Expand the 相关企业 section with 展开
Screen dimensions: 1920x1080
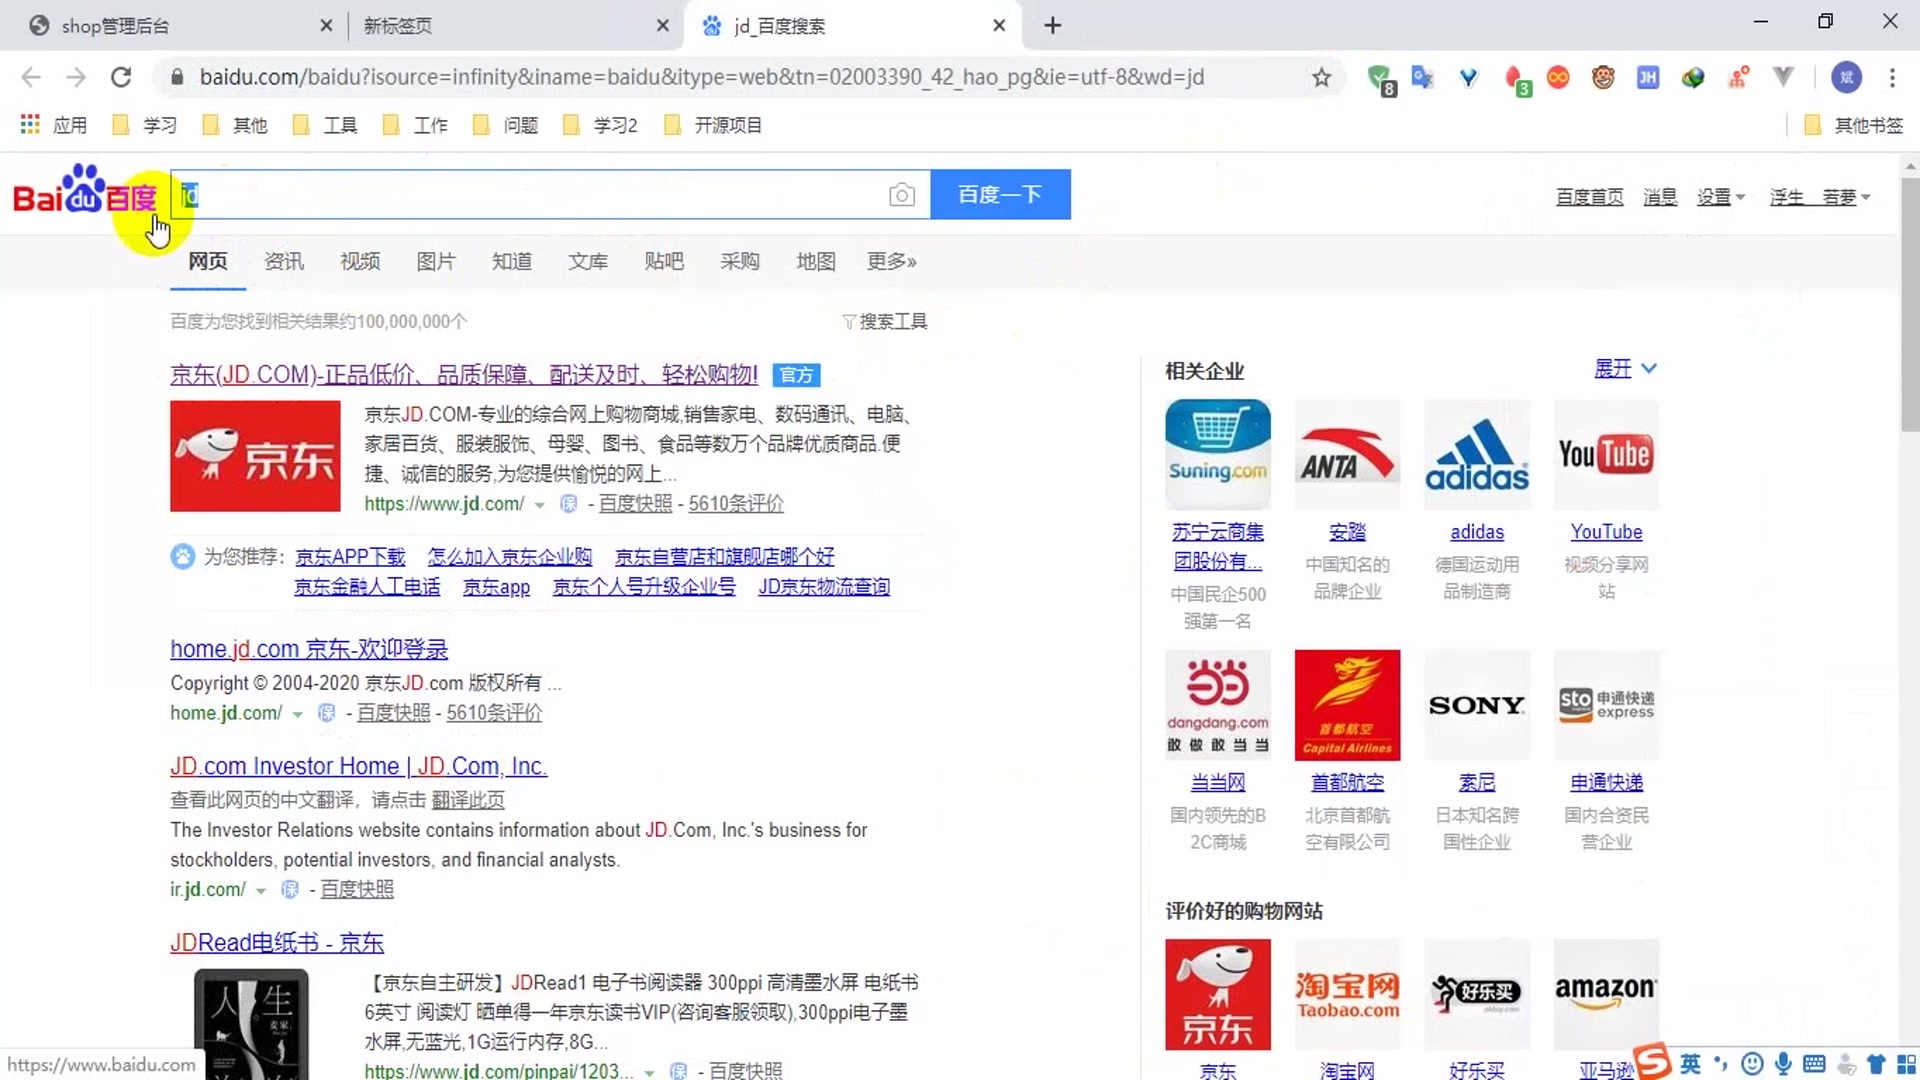pos(1625,368)
